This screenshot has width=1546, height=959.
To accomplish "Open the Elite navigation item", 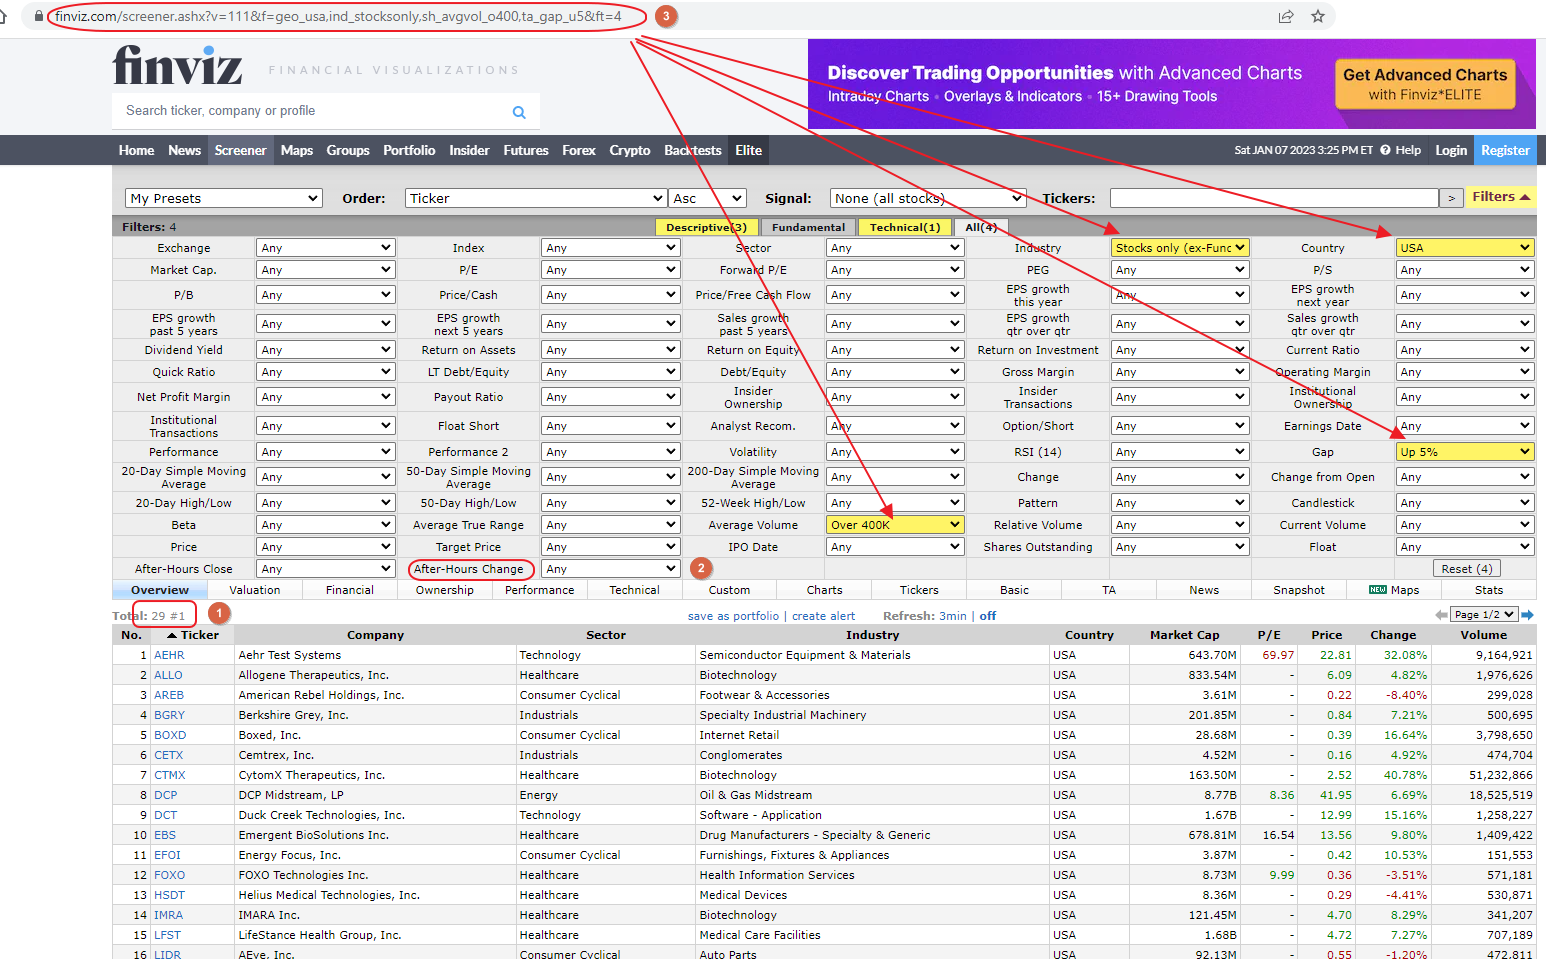I will pyautogui.click(x=749, y=150).
